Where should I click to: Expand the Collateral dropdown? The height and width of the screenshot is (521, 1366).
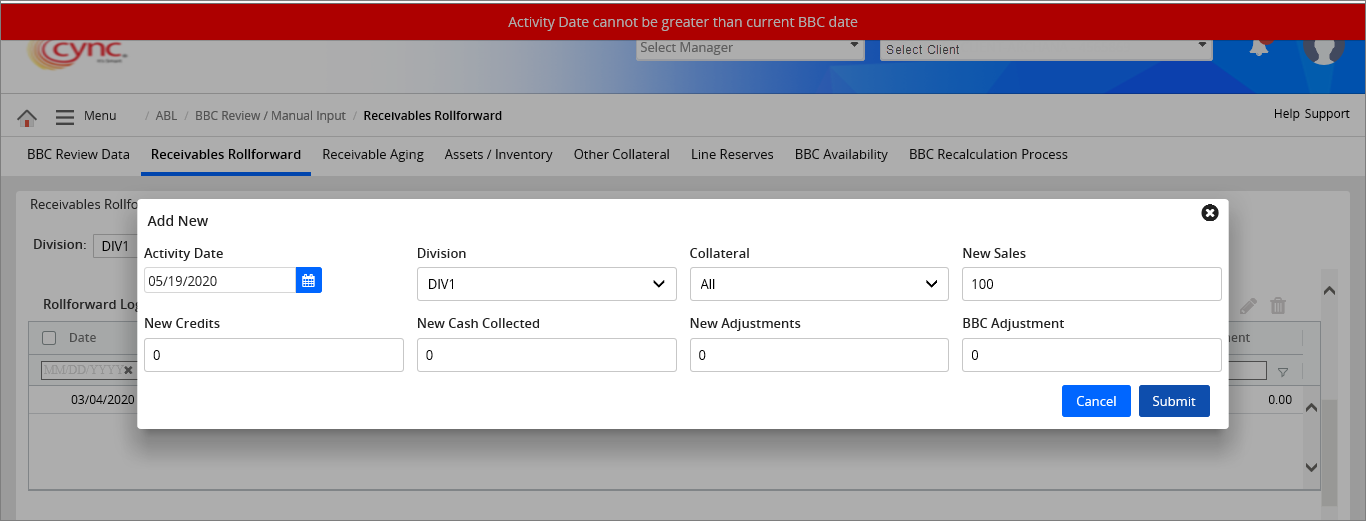click(x=819, y=284)
